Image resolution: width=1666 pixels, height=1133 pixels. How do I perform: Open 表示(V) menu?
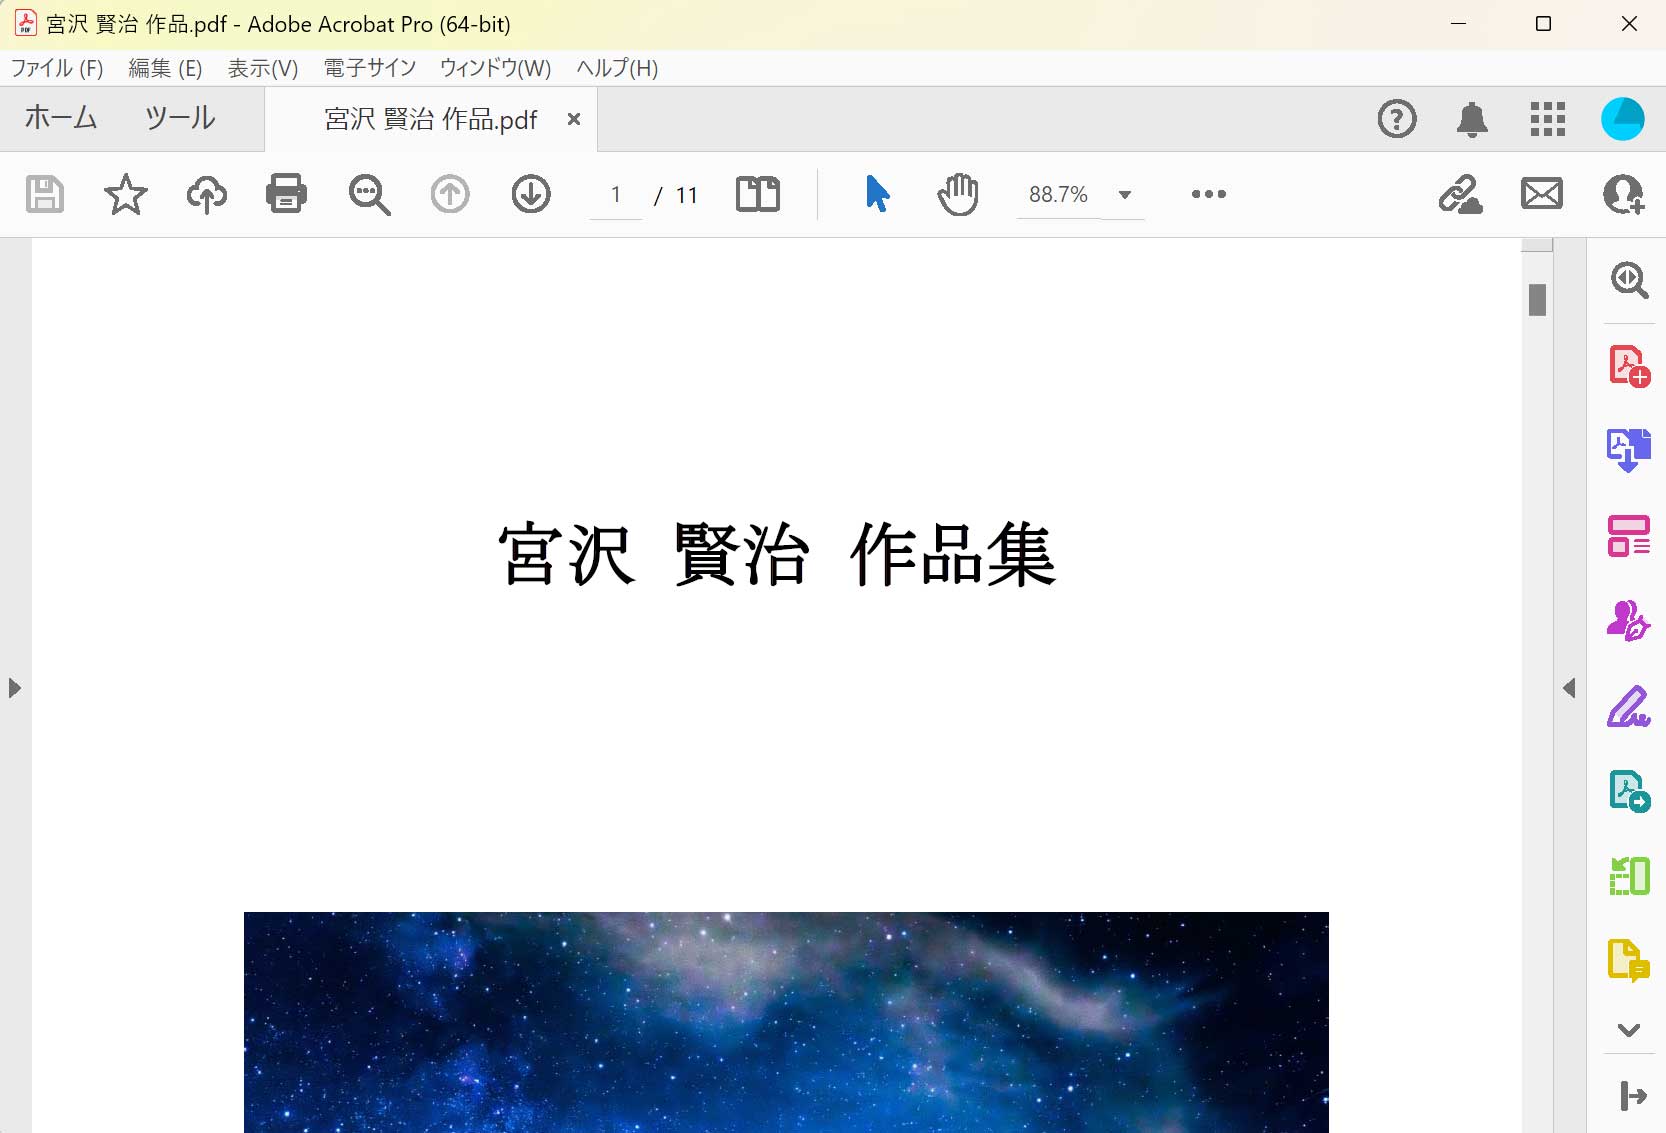pyautogui.click(x=263, y=68)
